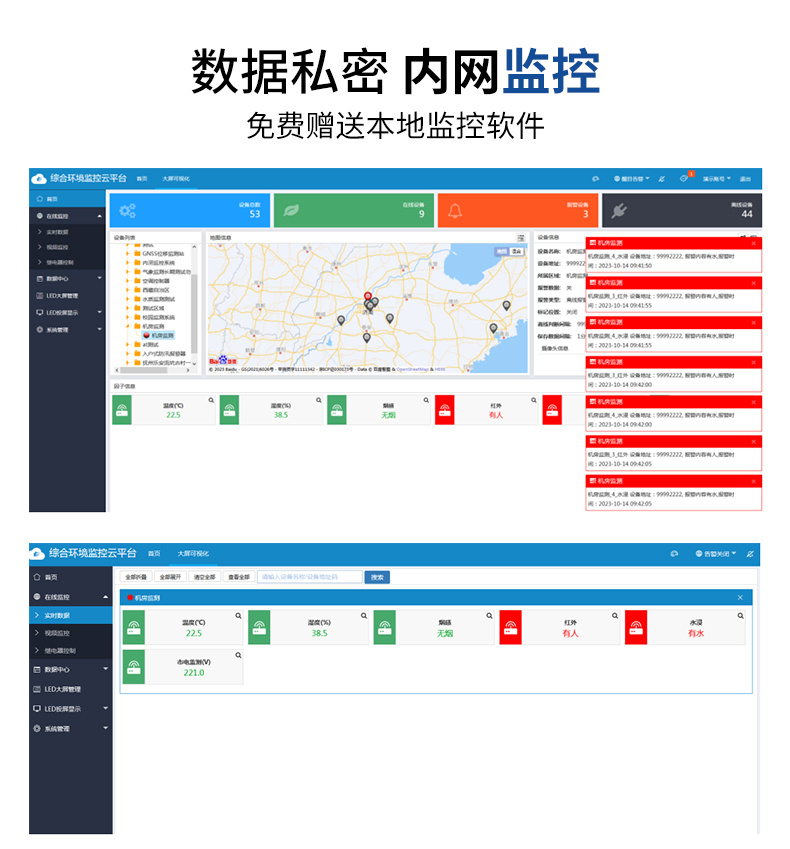Click the magnifier icon on the 水浸 card
This screenshot has width=790, height=849.
point(741,616)
